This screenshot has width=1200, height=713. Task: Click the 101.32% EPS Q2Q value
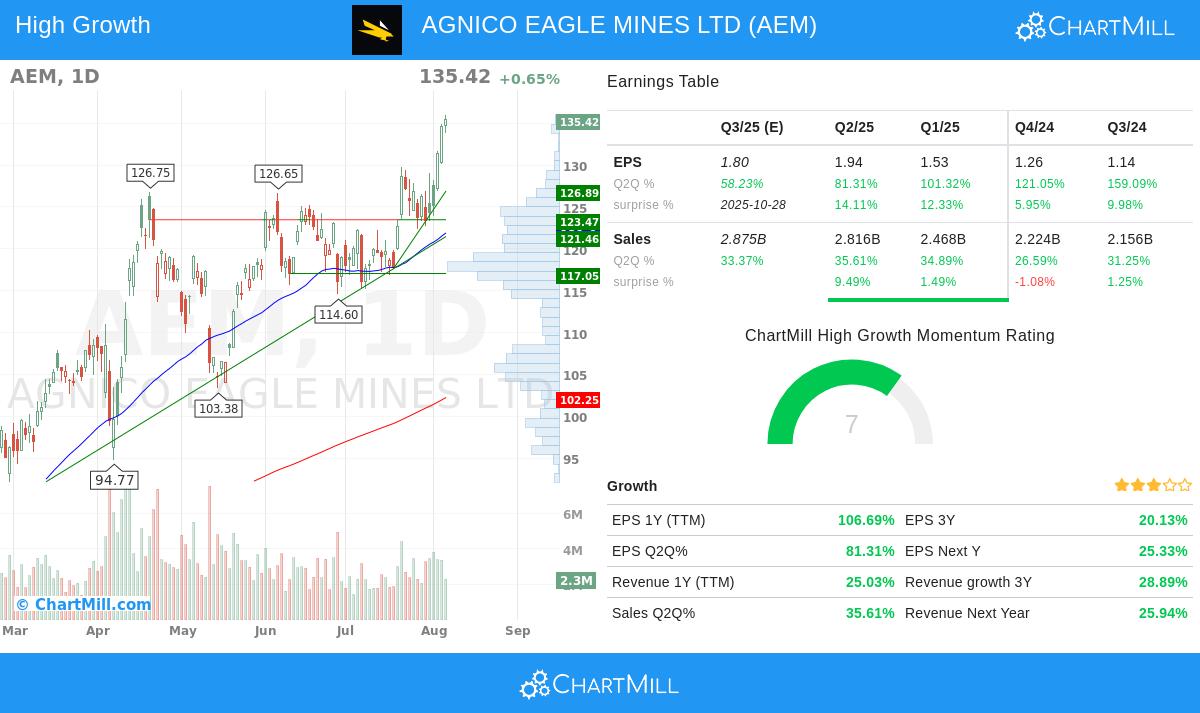pyautogui.click(x=945, y=184)
